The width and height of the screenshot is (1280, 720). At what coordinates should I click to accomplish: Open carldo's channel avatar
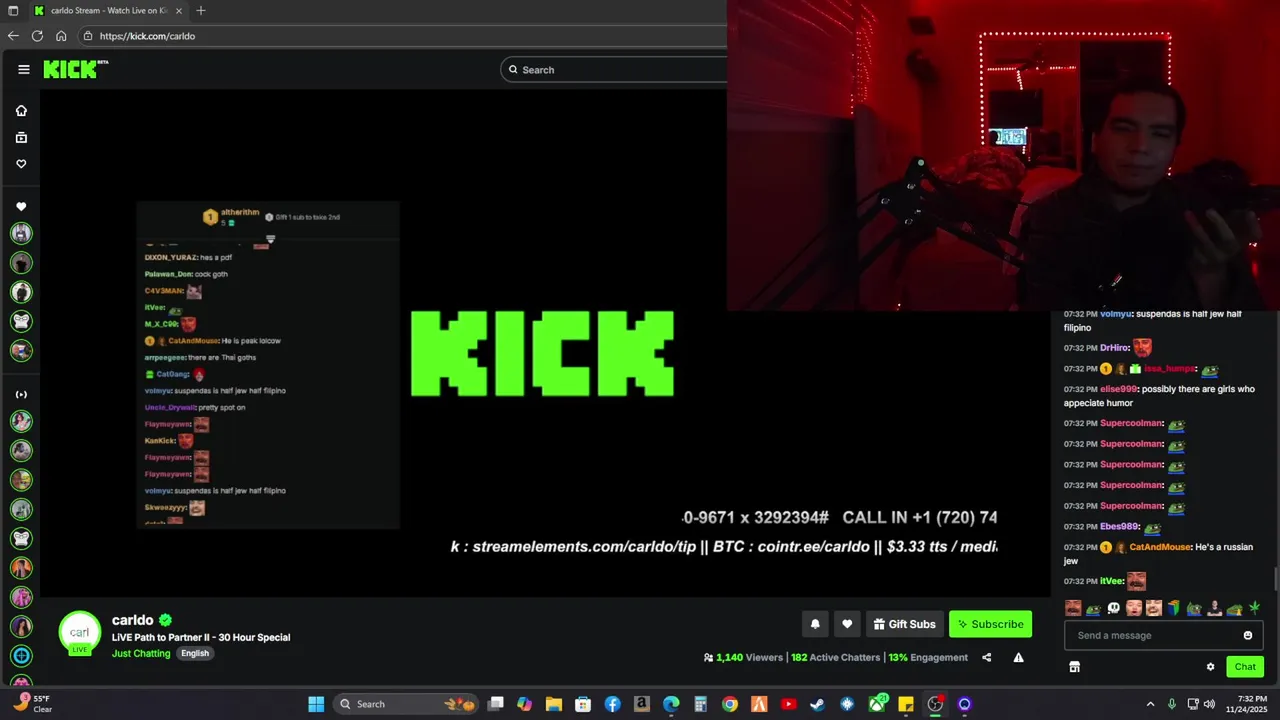pyautogui.click(x=80, y=632)
